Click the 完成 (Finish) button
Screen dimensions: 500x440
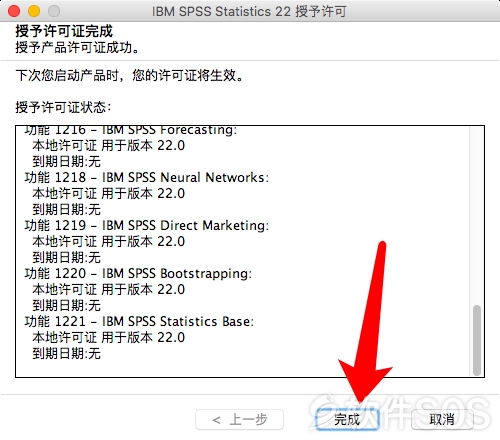[347, 419]
